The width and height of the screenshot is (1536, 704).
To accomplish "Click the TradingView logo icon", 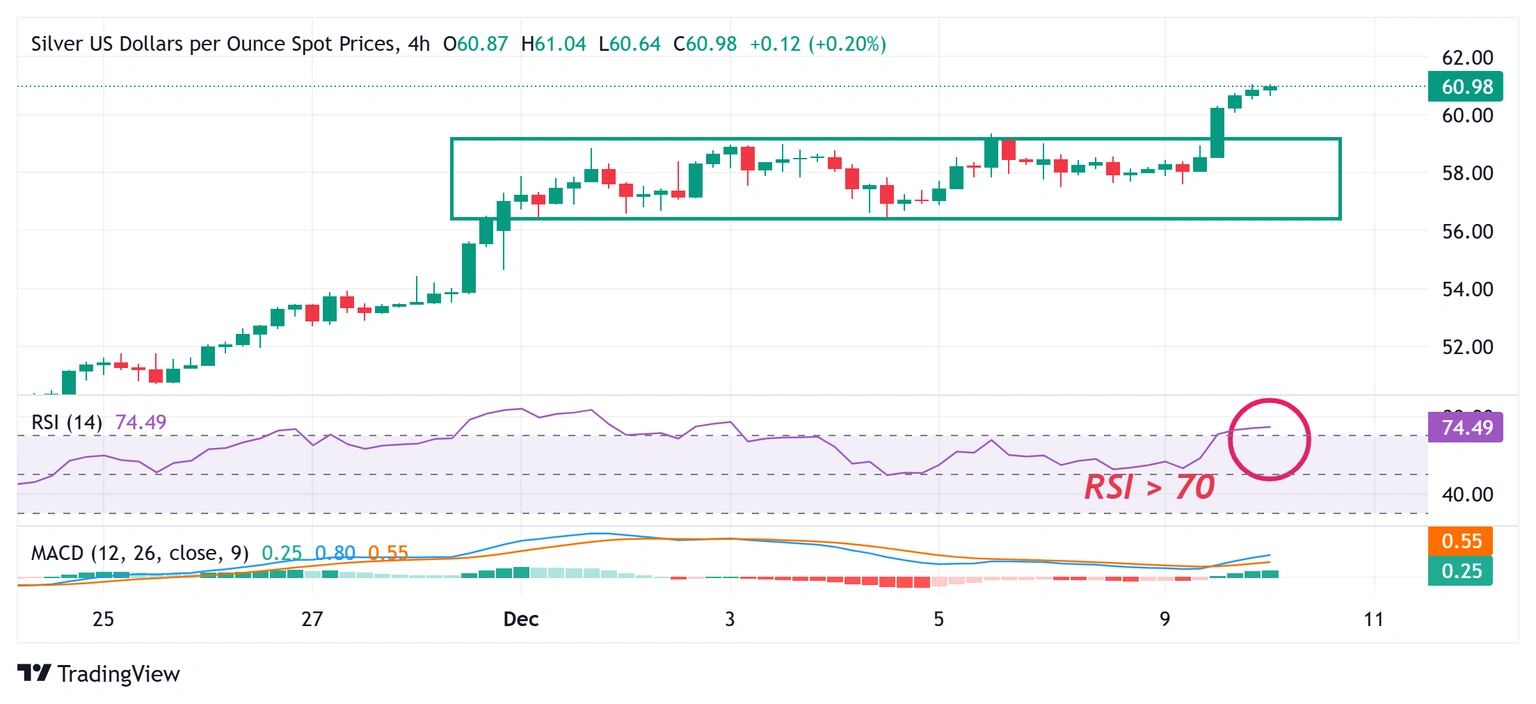I will coord(34,674).
